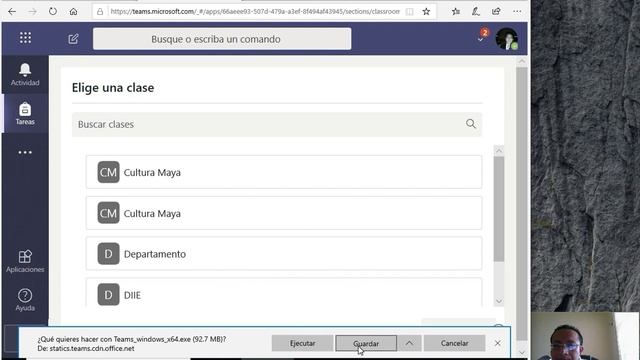Click the class list scroll up arrow

[499, 151]
